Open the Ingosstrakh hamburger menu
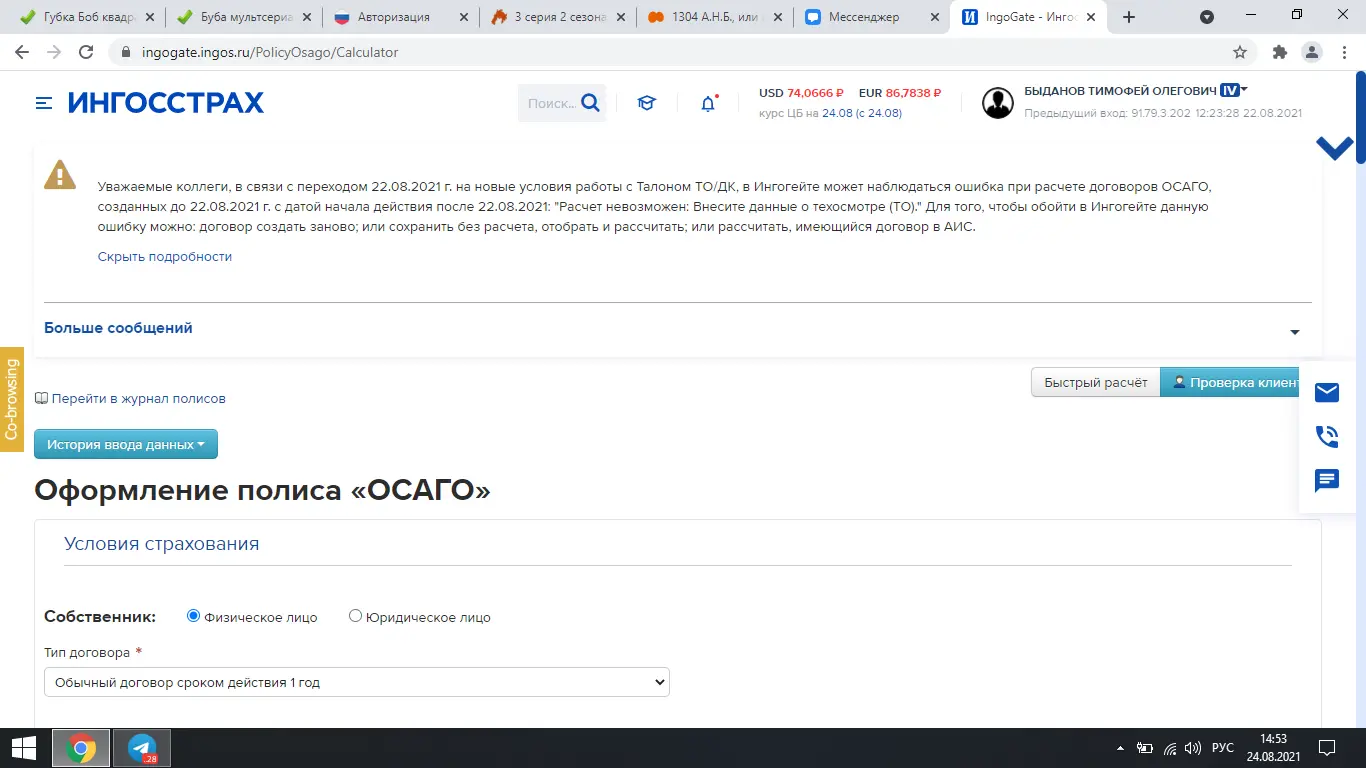This screenshot has height=768, width=1366. (x=44, y=103)
